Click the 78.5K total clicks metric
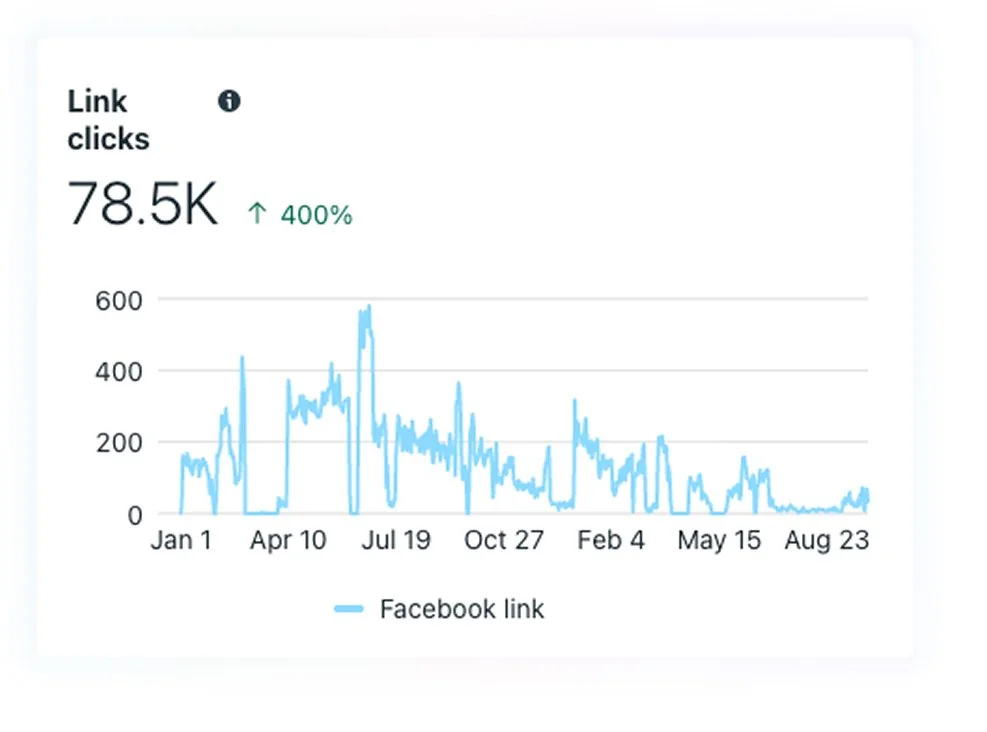The height and width of the screenshot is (732, 987). [x=143, y=203]
